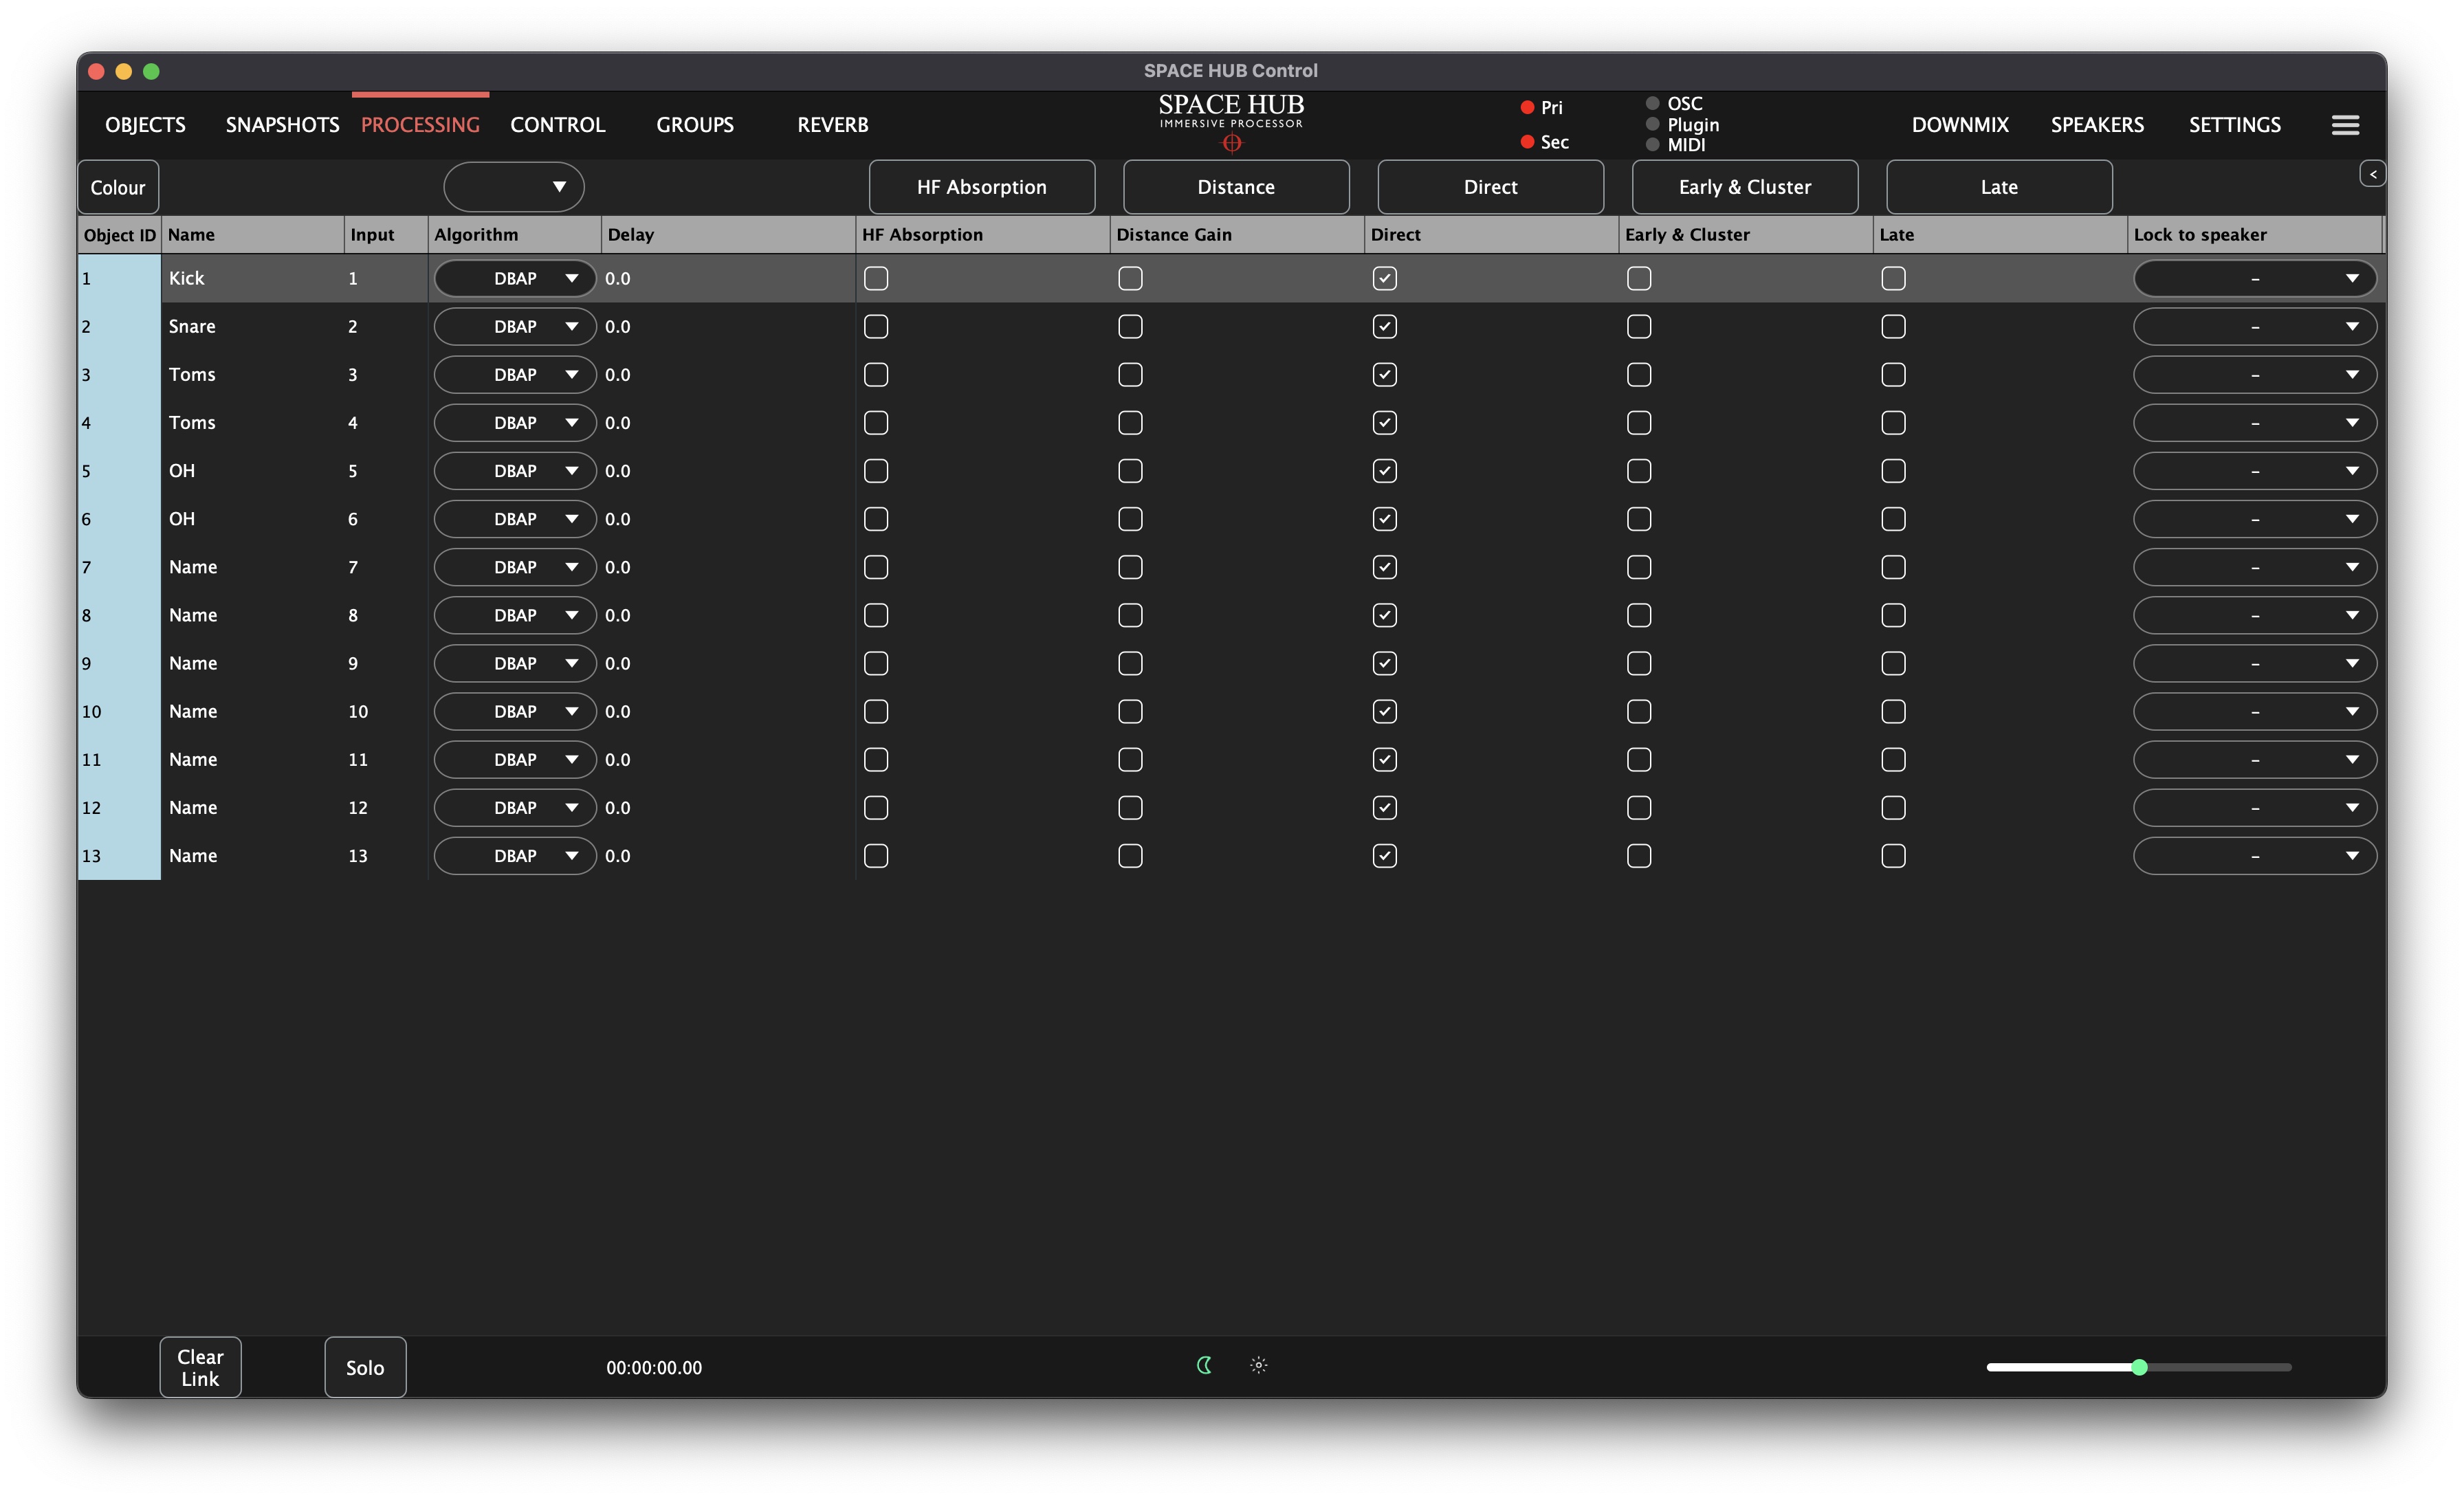2464x1500 pixels.
Task: Click the HF Absorption header button
Action: [982, 187]
